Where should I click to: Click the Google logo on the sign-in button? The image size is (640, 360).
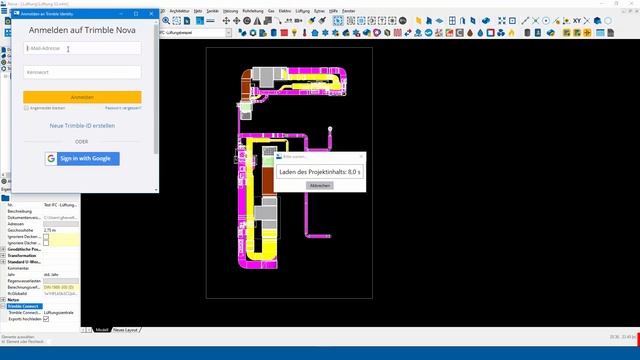[x=51, y=158]
